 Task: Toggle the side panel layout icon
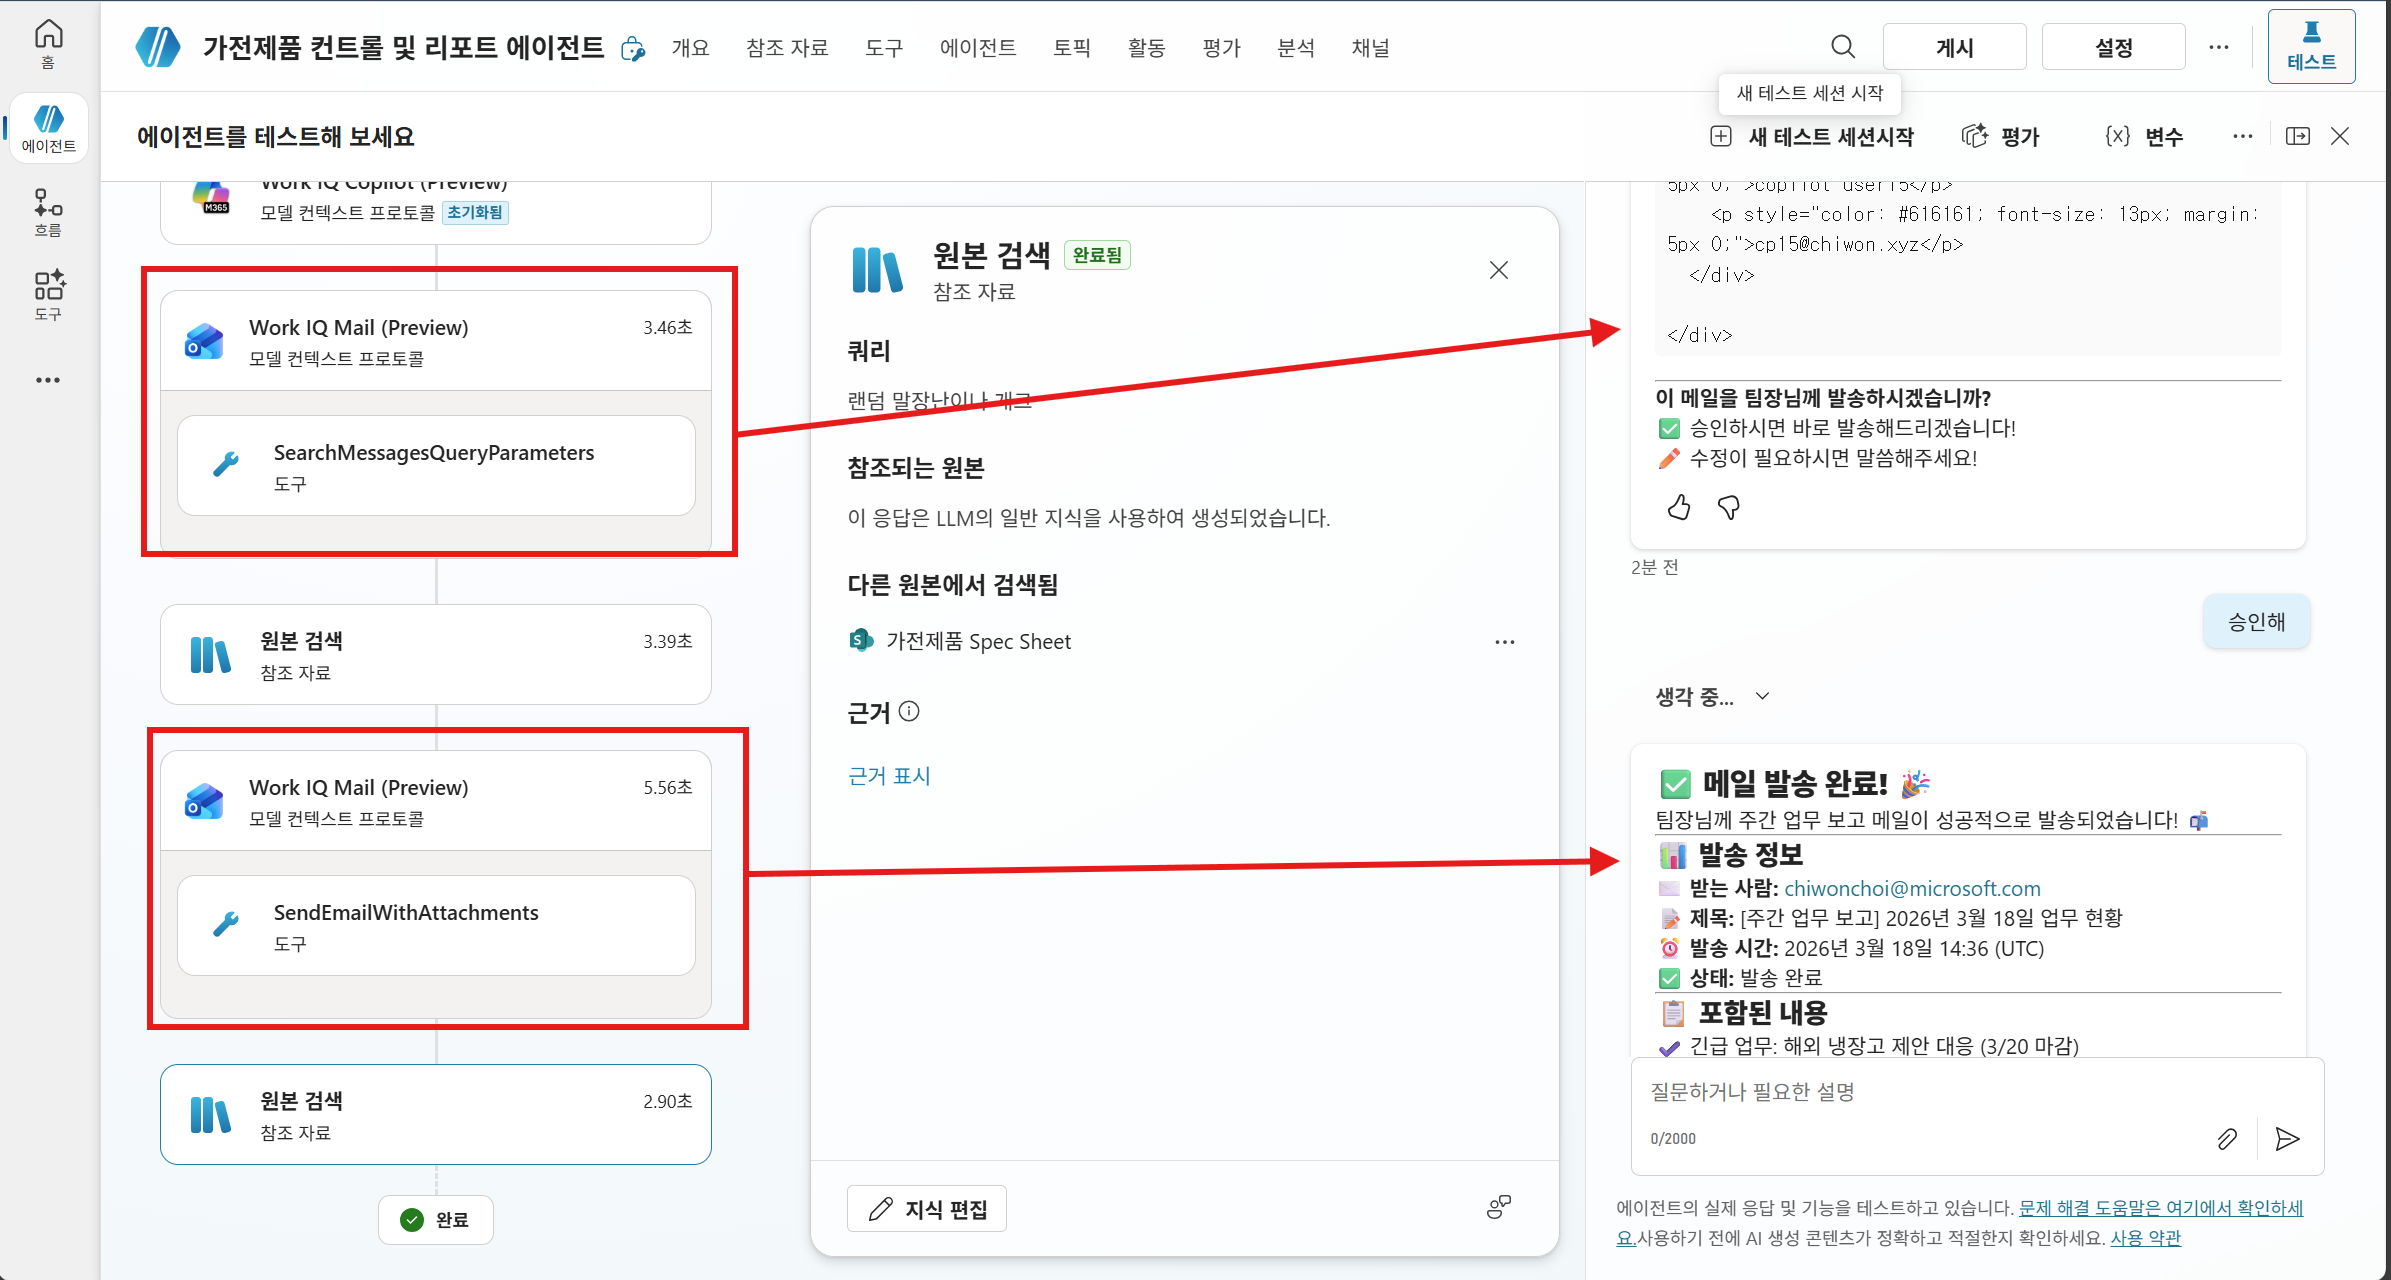[2298, 136]
